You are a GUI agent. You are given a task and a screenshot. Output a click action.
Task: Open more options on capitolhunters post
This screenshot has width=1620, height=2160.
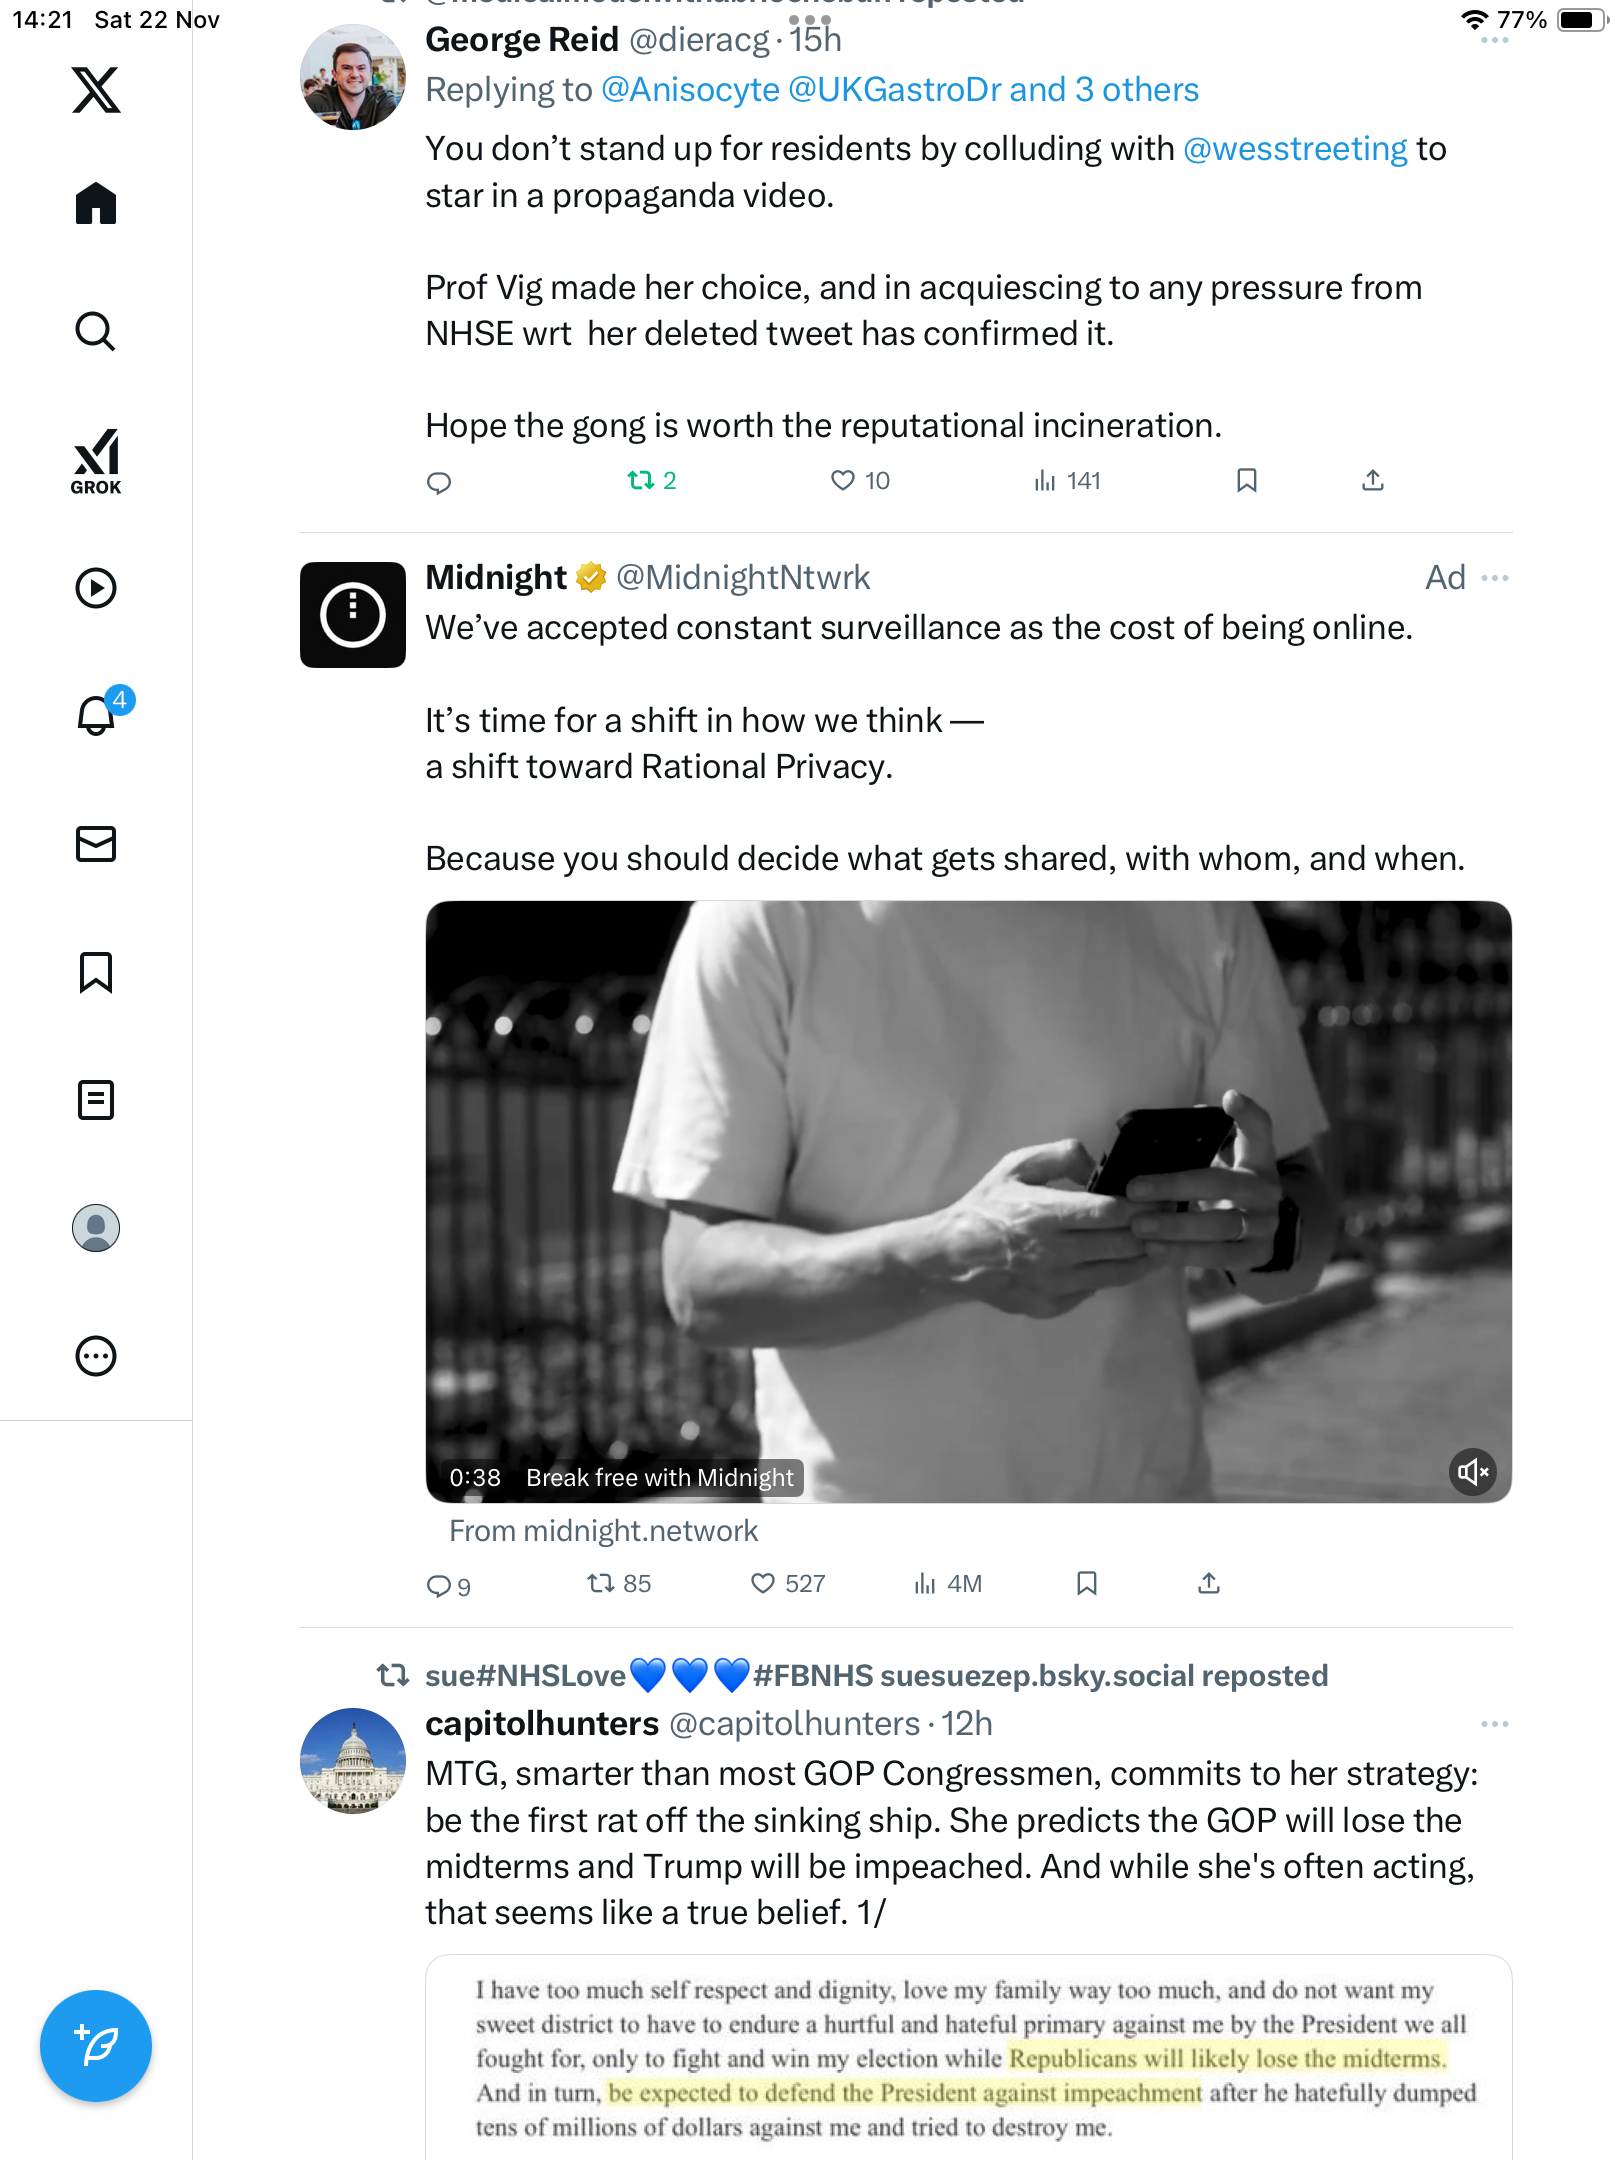(1495, 1724)
